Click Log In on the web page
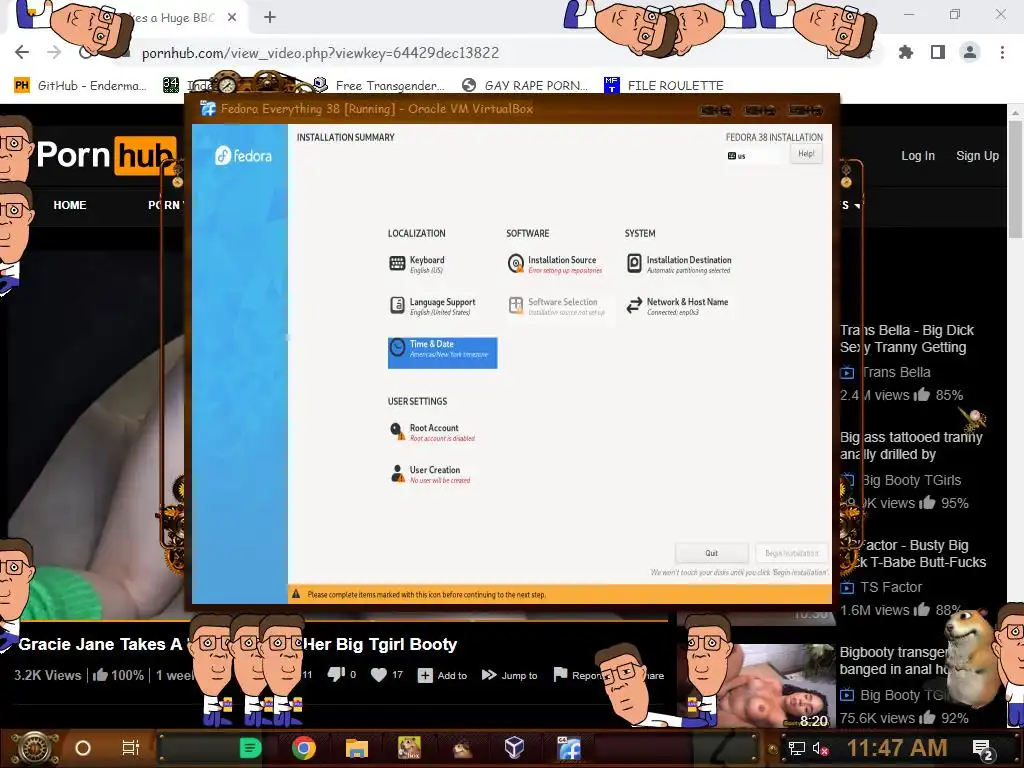The image size is (1024, 768). [x=918, y=155]
